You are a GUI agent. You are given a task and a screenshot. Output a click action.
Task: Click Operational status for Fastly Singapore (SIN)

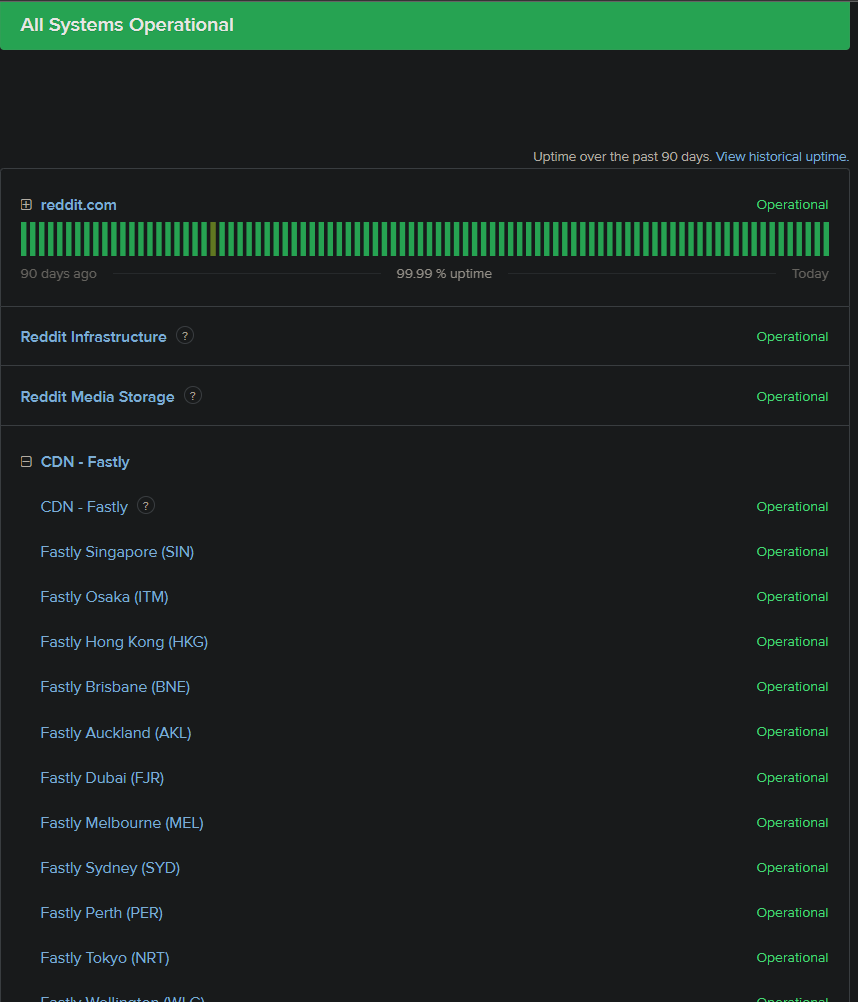click(792, 551)
